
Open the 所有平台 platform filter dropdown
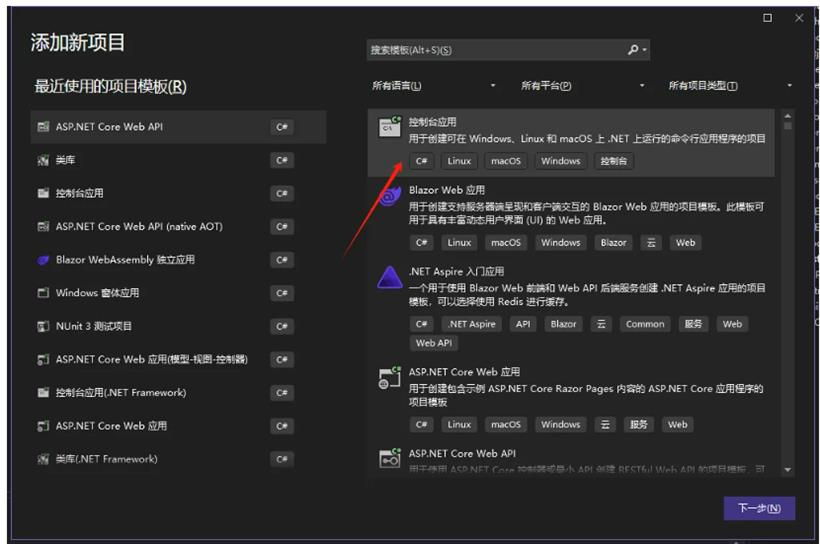point(583,85)
